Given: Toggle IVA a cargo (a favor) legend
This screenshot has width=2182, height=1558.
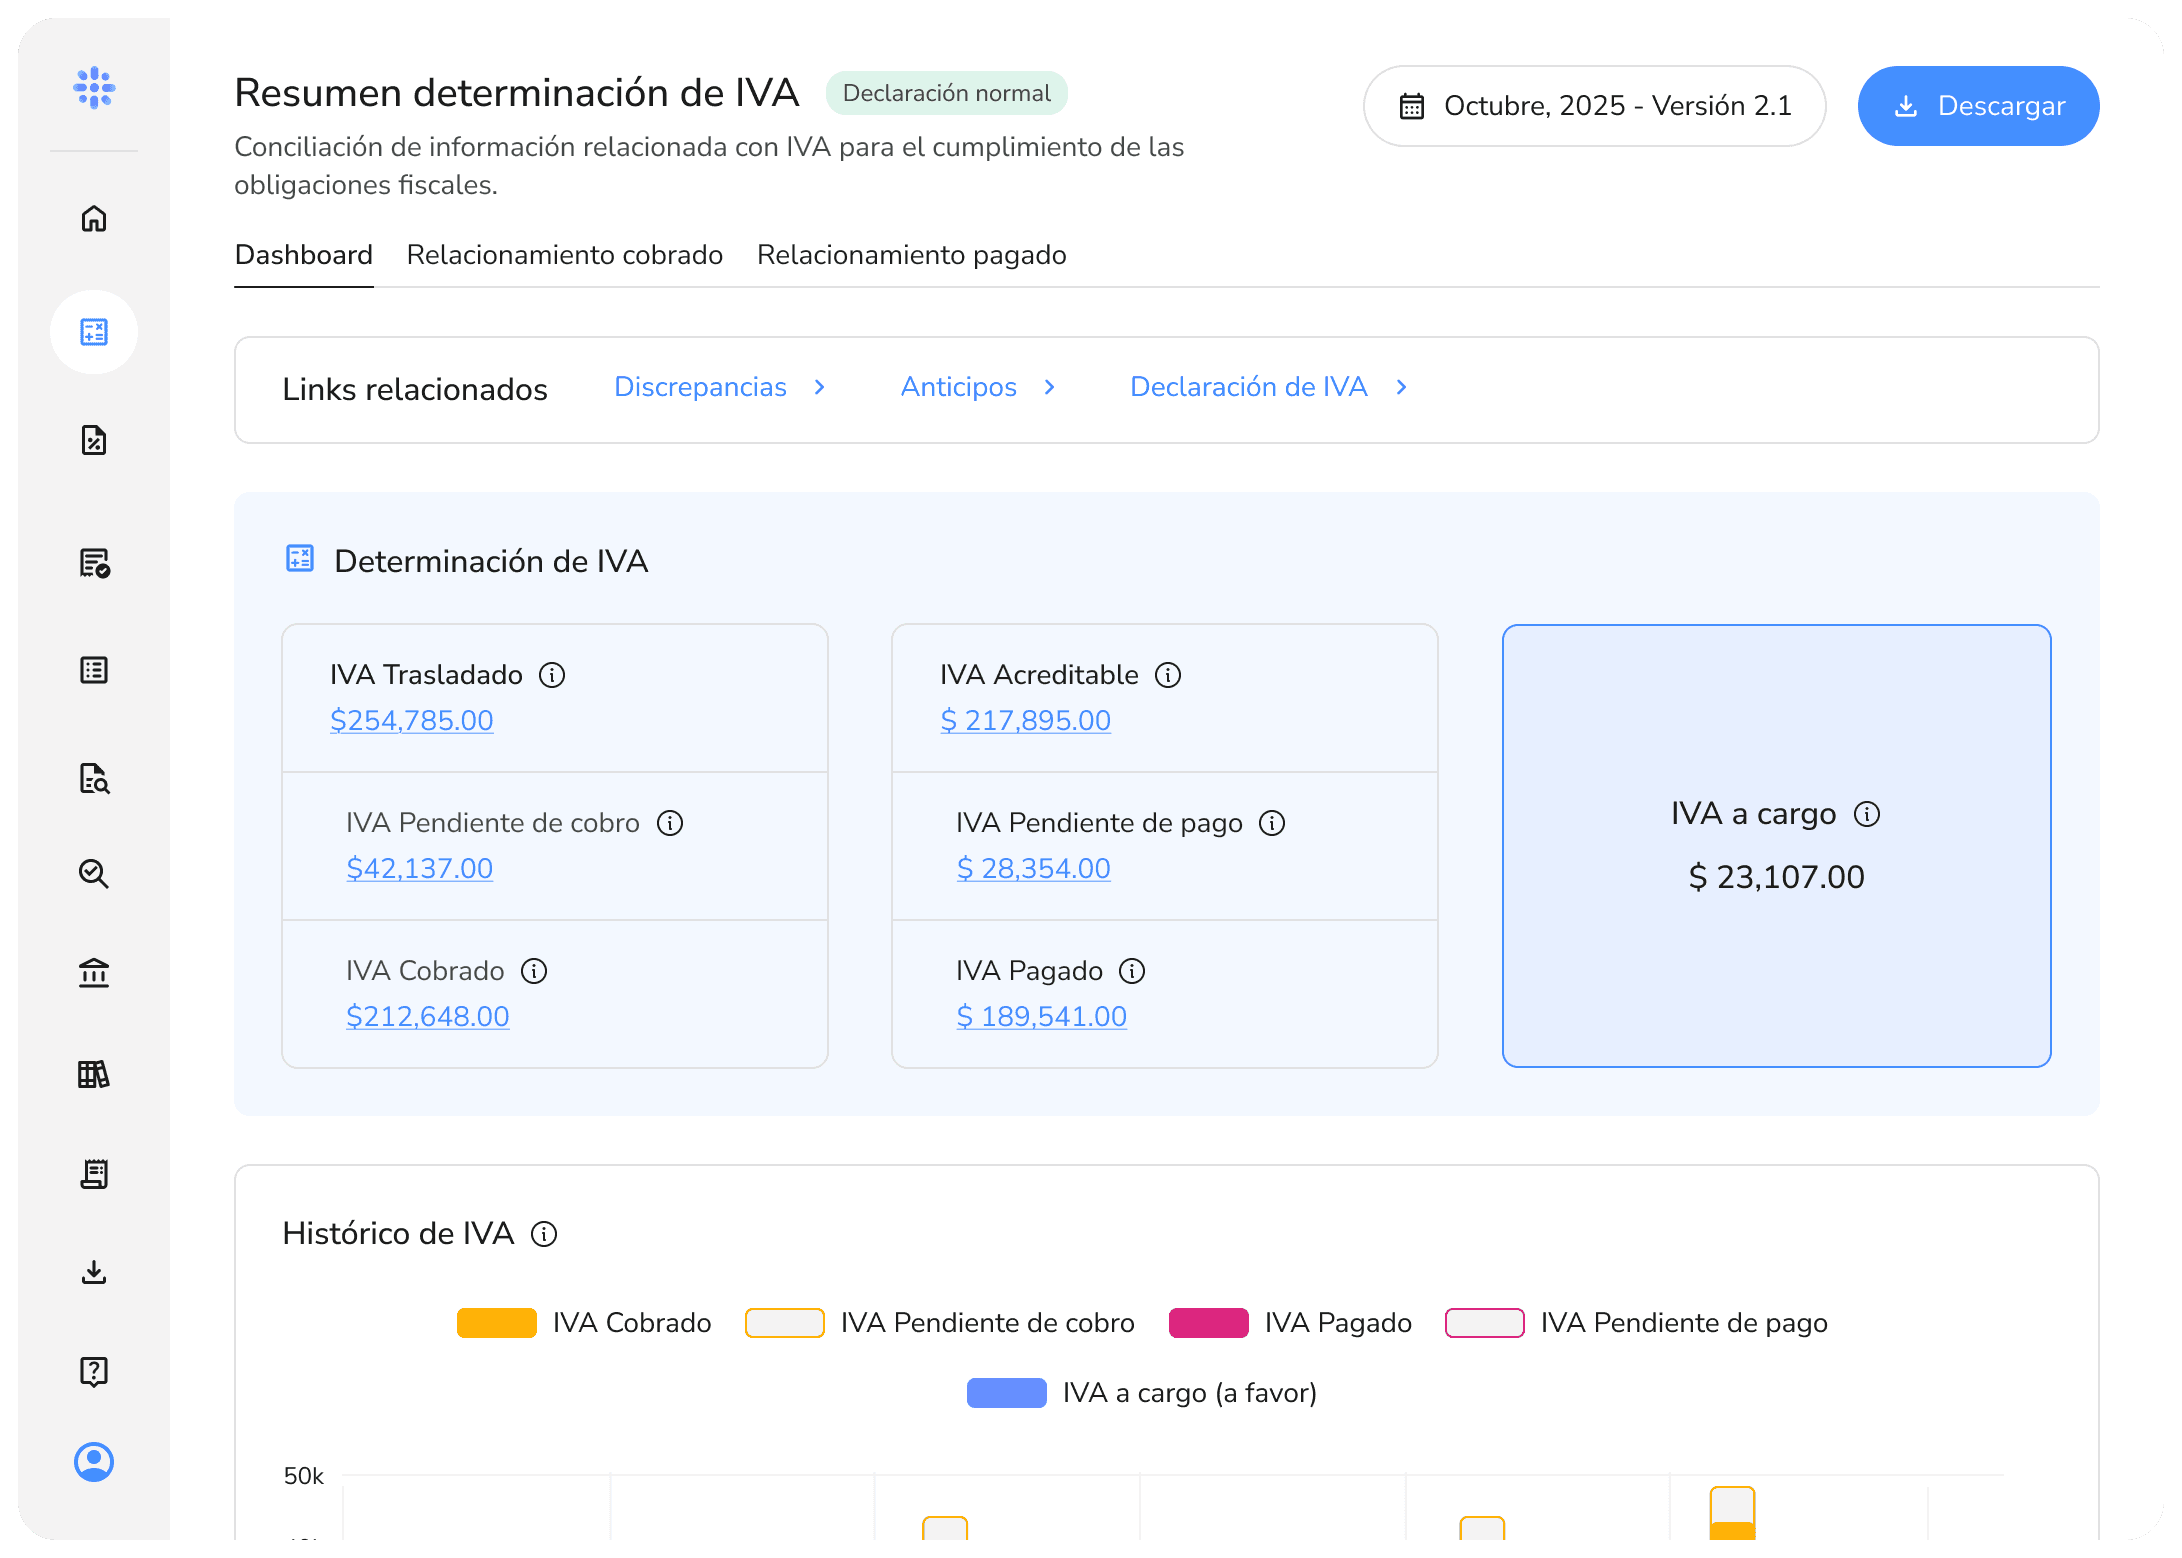Looking at the screenshot, I should point(1007,1392).
